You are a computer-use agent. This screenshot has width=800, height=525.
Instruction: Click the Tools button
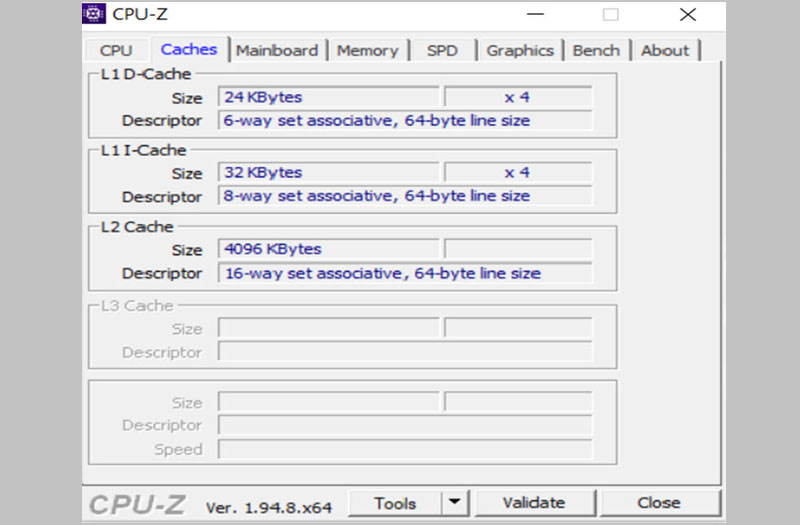tap(395, 504)
